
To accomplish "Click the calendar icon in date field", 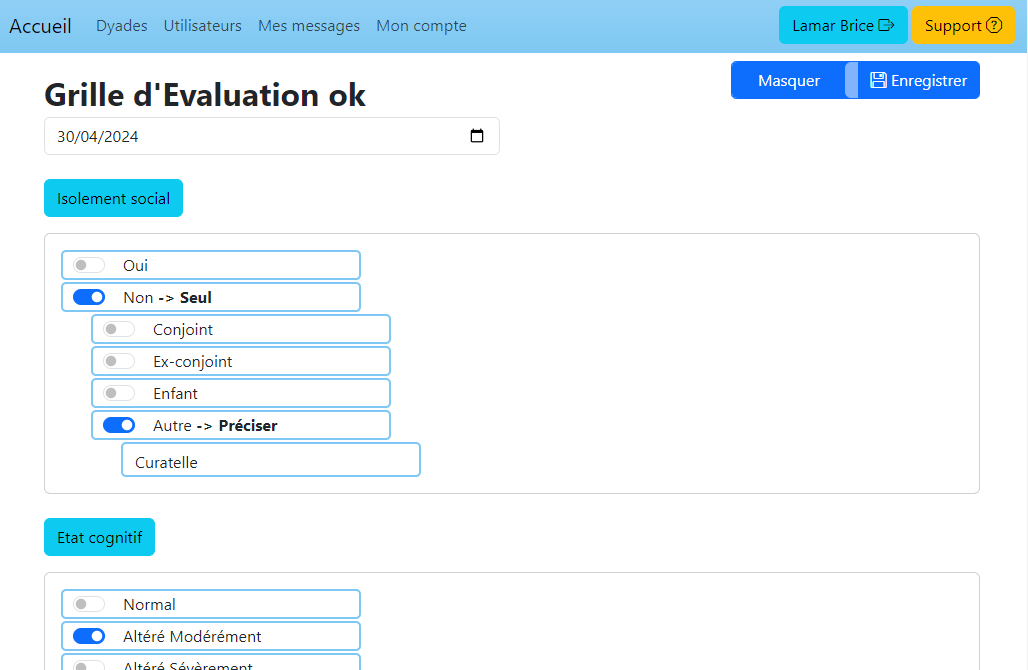I will click(477, 136).
